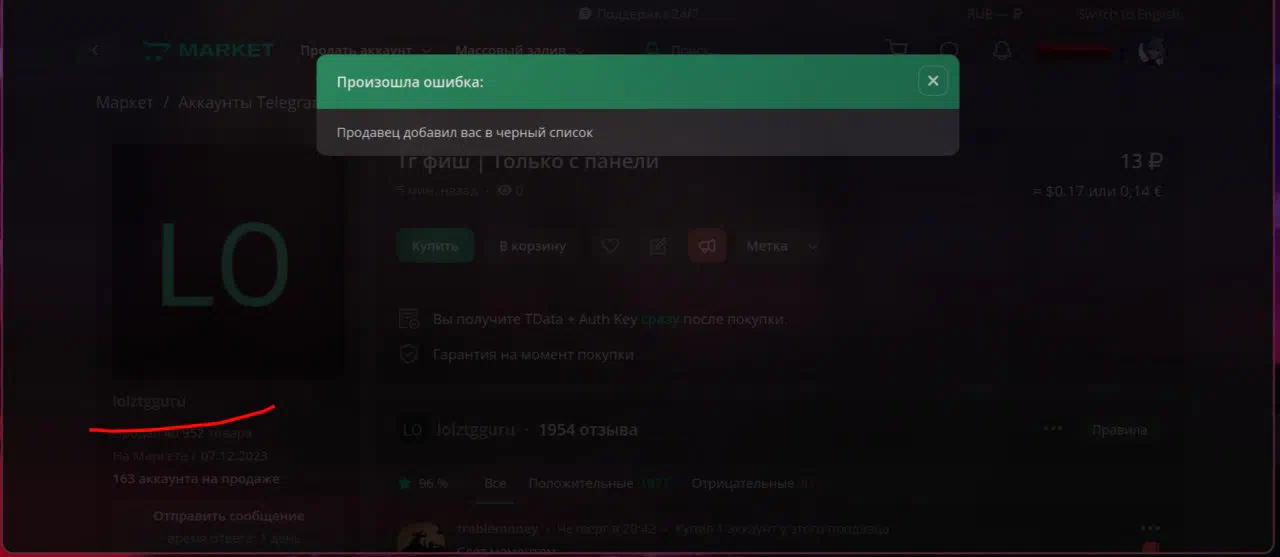Go back using the left arrow
1280x557 pixels.
coord(96,50)
